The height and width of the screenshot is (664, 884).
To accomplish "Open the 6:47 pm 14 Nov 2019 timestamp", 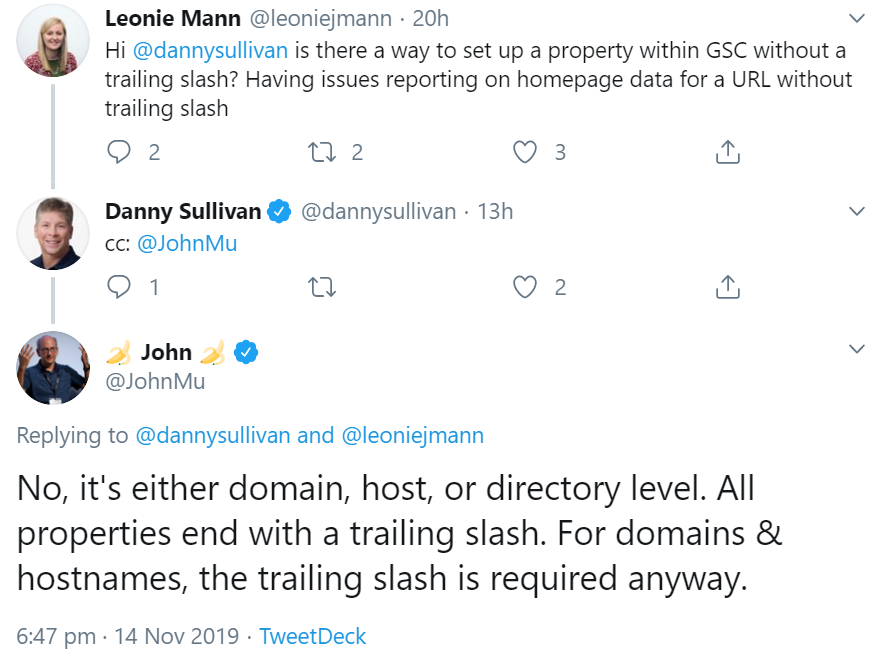I will click(x=128, y=636).
